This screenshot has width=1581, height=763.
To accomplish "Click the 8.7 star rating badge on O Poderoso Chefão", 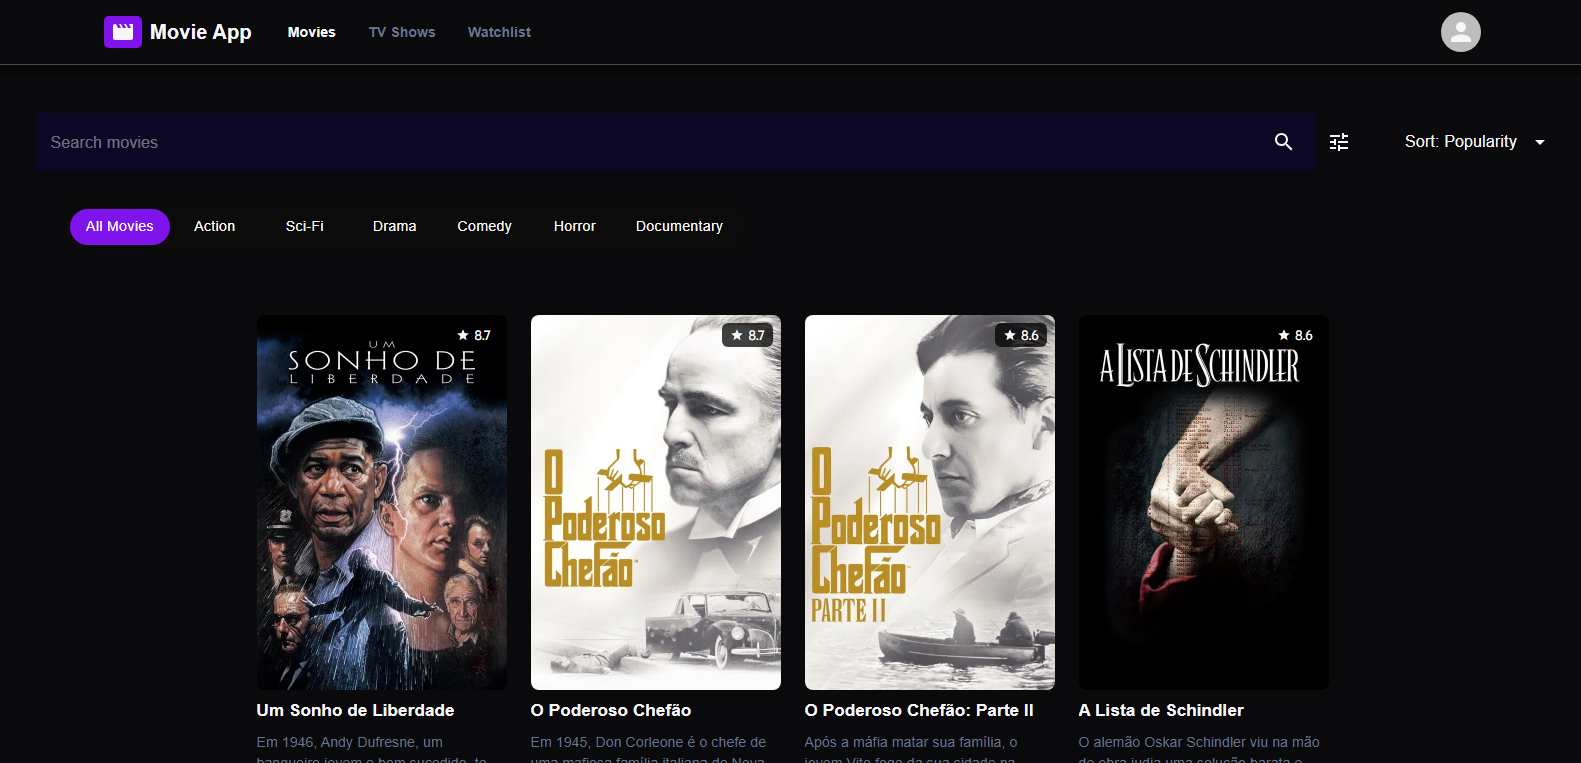I will click(x=748, y=335).
